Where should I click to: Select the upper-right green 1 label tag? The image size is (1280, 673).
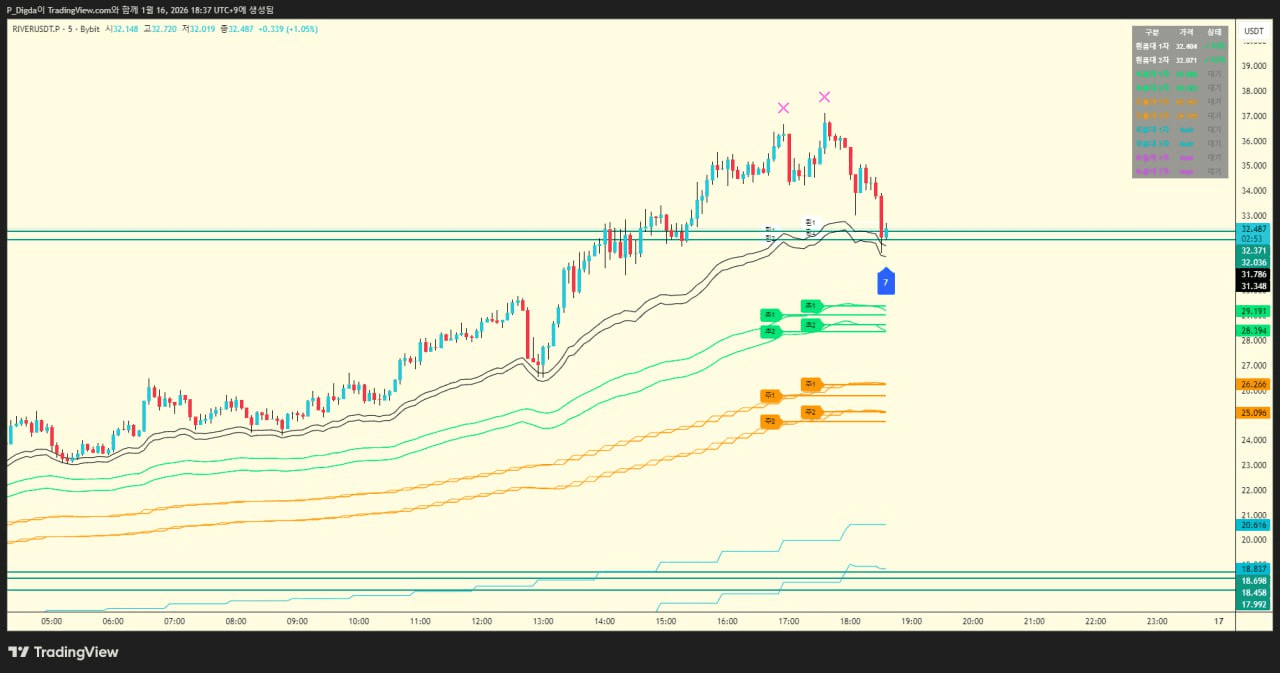(x=810, y=305)
